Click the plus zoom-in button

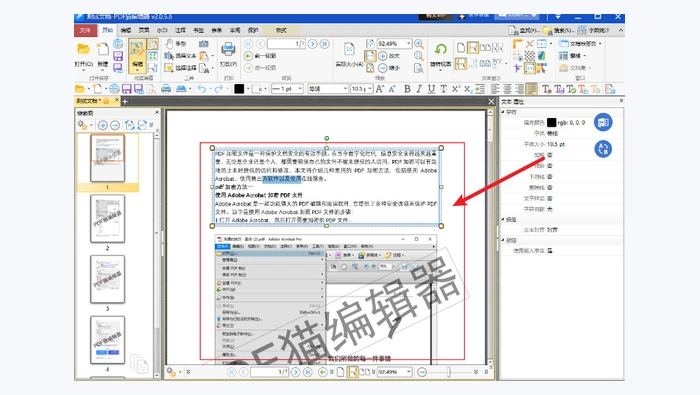(383, 56)
